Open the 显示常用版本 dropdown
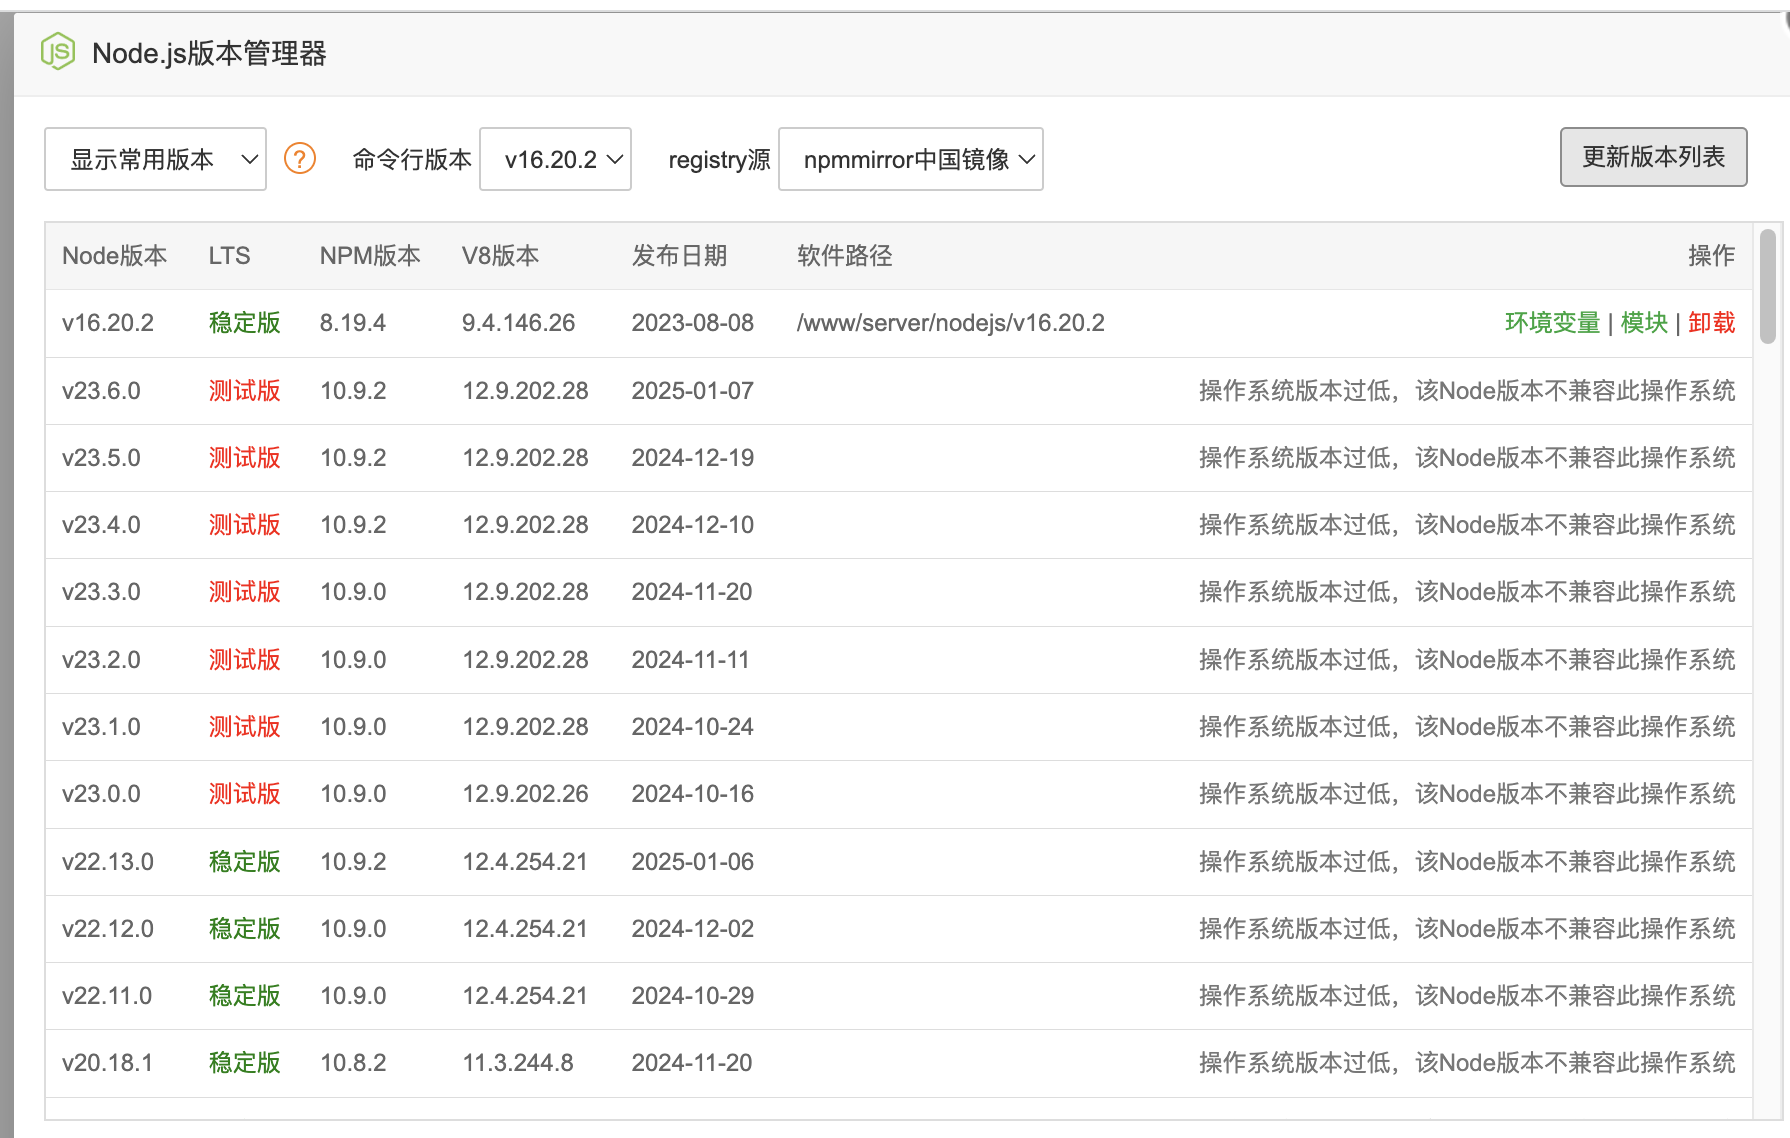The width and height of the screenshot is (1790, 1138). click(x=155, y=159)
